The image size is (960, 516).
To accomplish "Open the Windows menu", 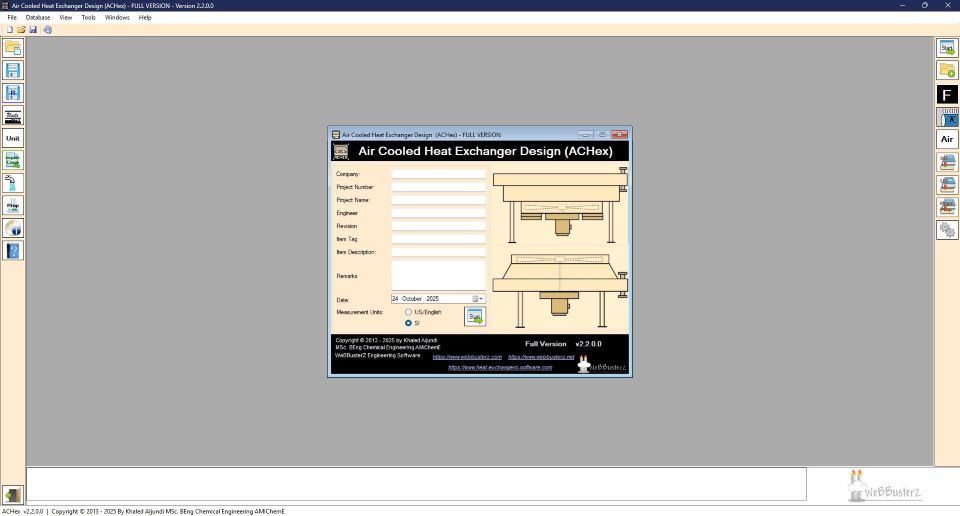I will pos(117,18).
